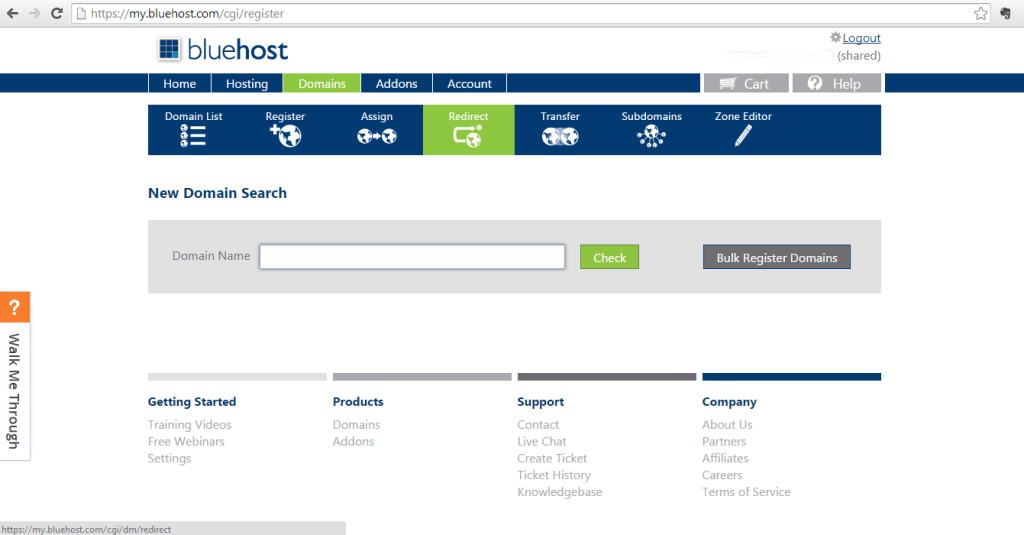Reload the page with refresh icon
Image resolution: width=1024 pixels, height=535 pixels.
tap(57, 13)
